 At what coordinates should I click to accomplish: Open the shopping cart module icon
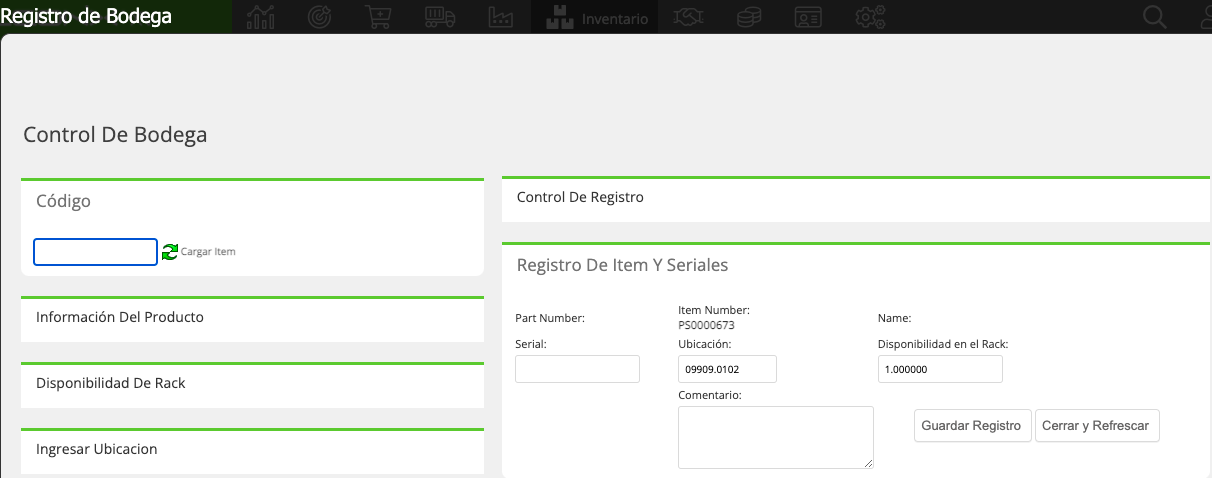point(378,17)
